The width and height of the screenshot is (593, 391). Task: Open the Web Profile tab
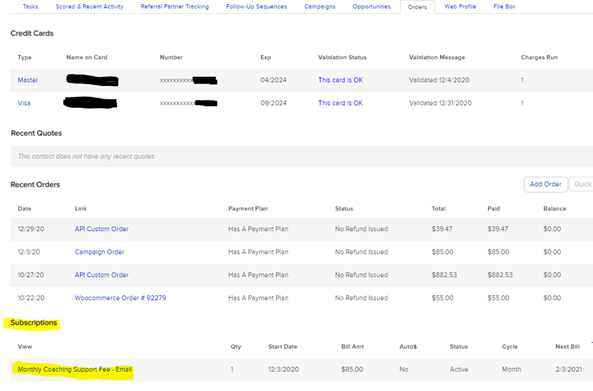(x=460, y=6)
